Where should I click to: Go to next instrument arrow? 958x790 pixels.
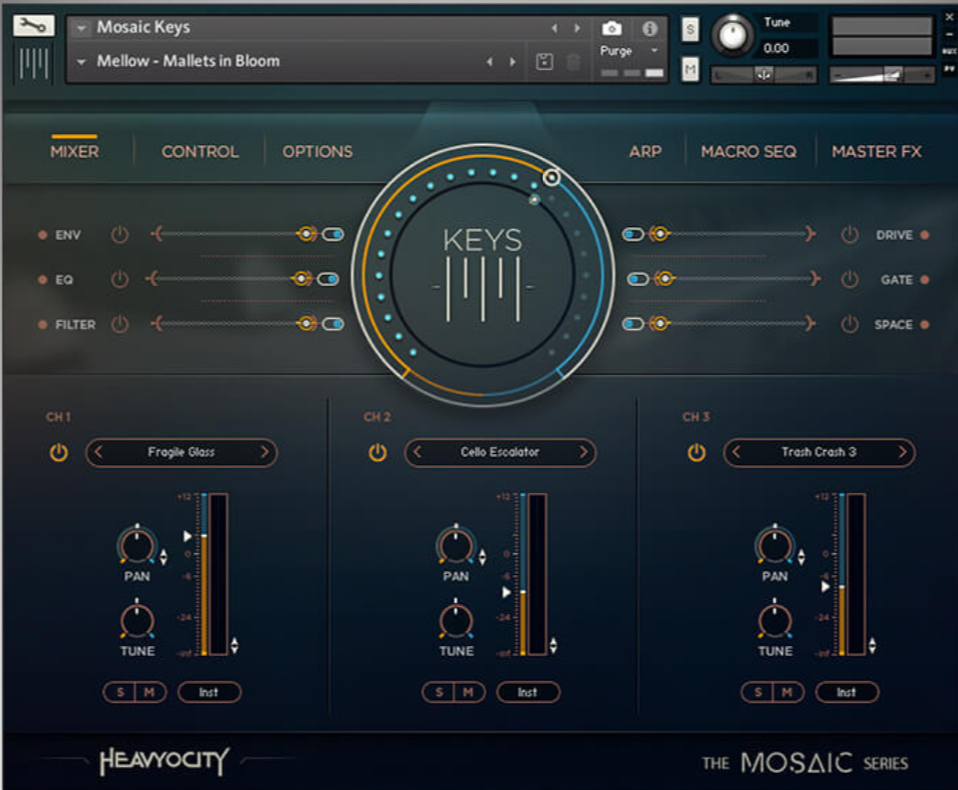coord(577,28)
